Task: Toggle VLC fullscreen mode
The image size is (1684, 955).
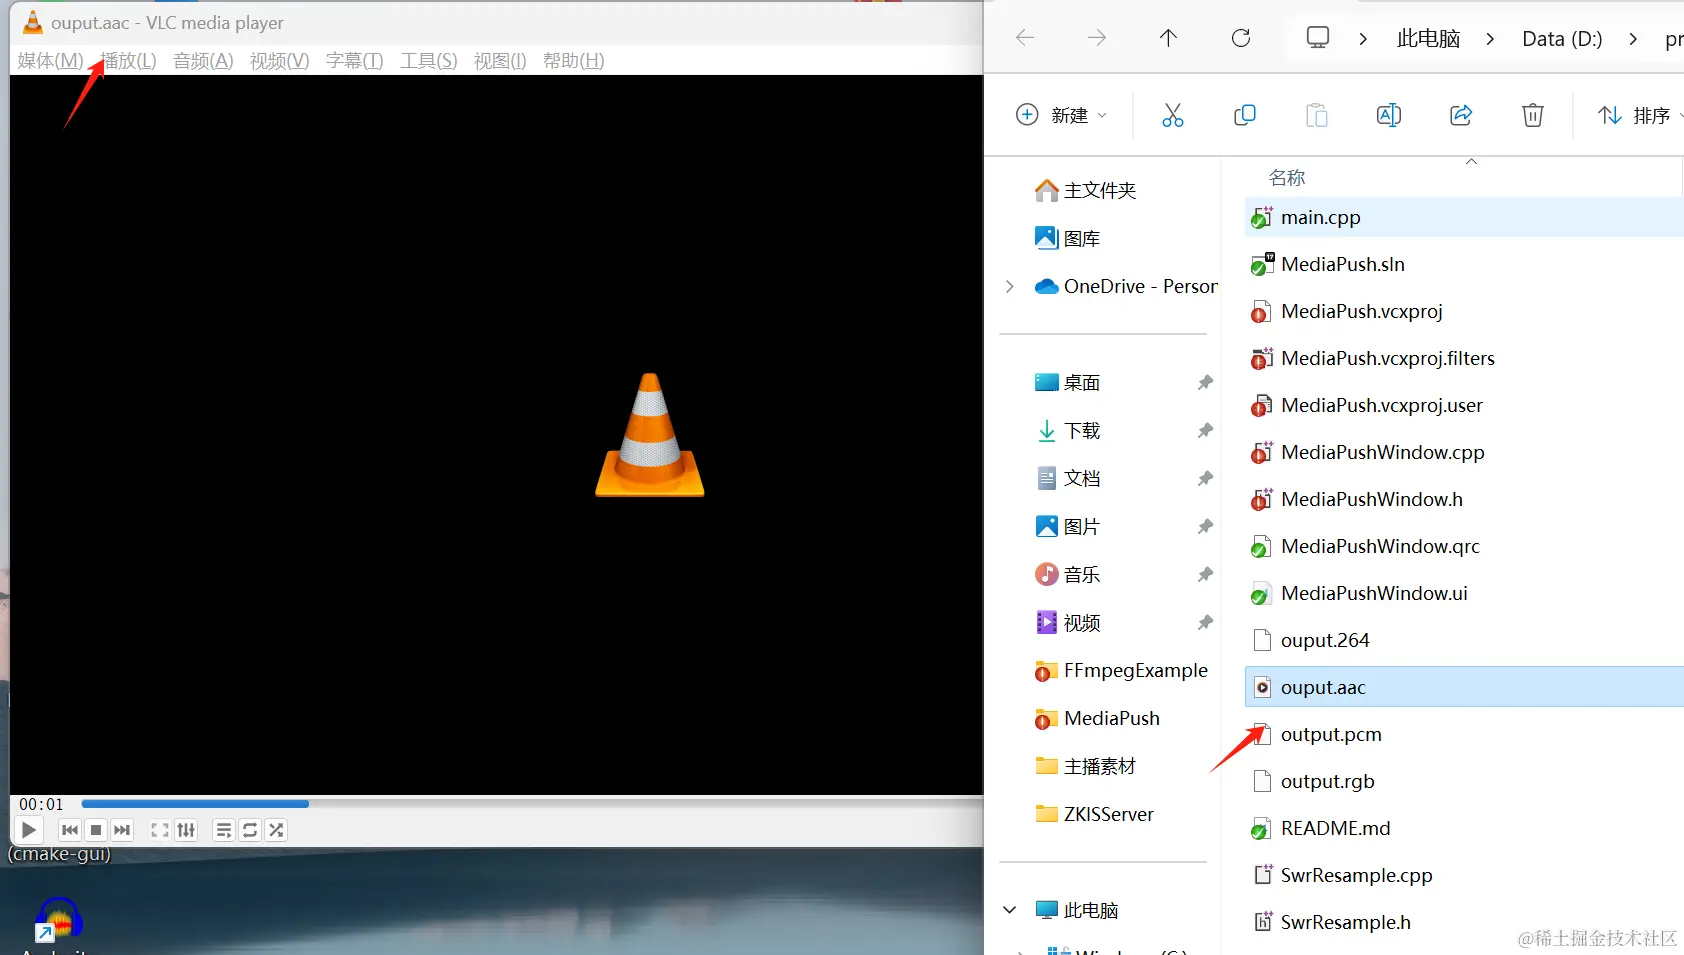Action: [x=160, y=830]
